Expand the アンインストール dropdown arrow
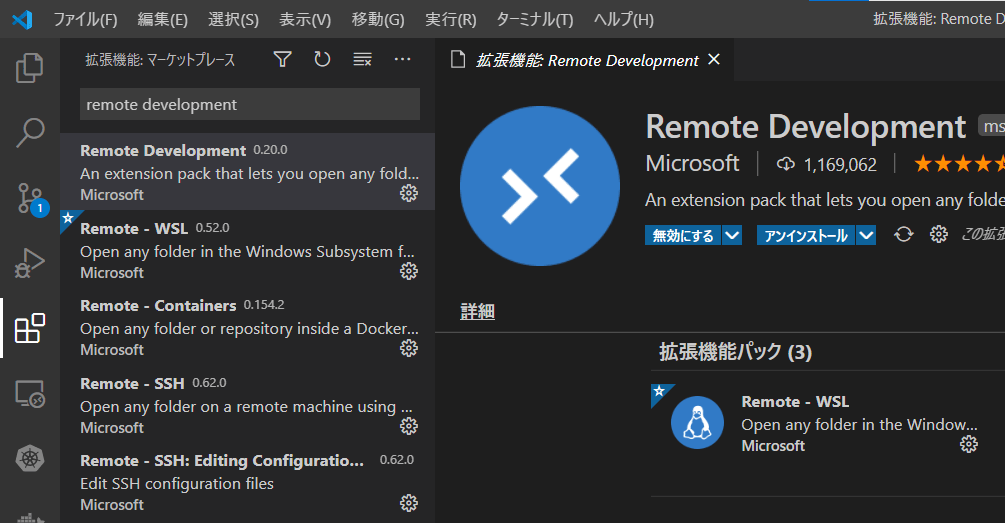This screenshot has height=523, width=1005. 867,235
